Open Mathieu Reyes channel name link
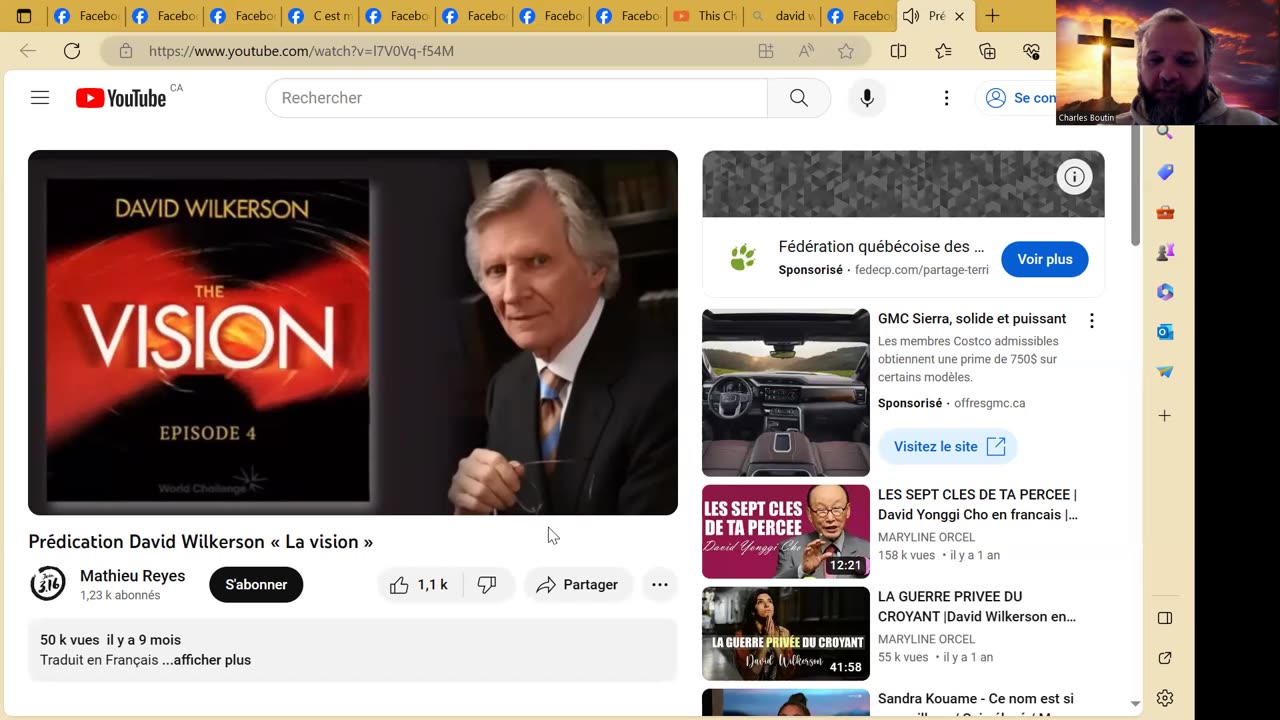The height and width of the screenshot is (720, 1280). coord(132,576)
